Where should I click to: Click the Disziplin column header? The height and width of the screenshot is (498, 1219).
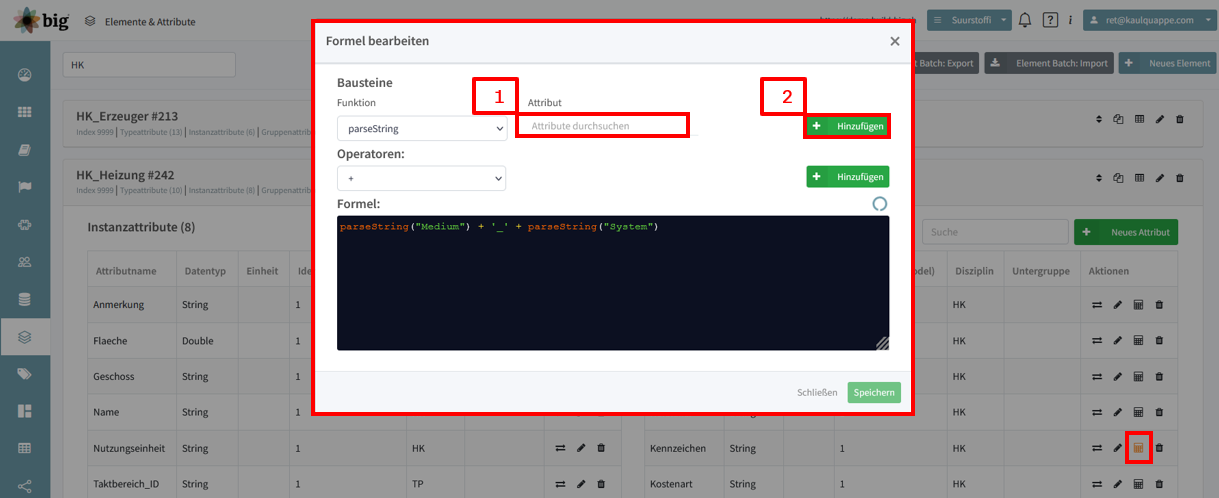point(973,271)
